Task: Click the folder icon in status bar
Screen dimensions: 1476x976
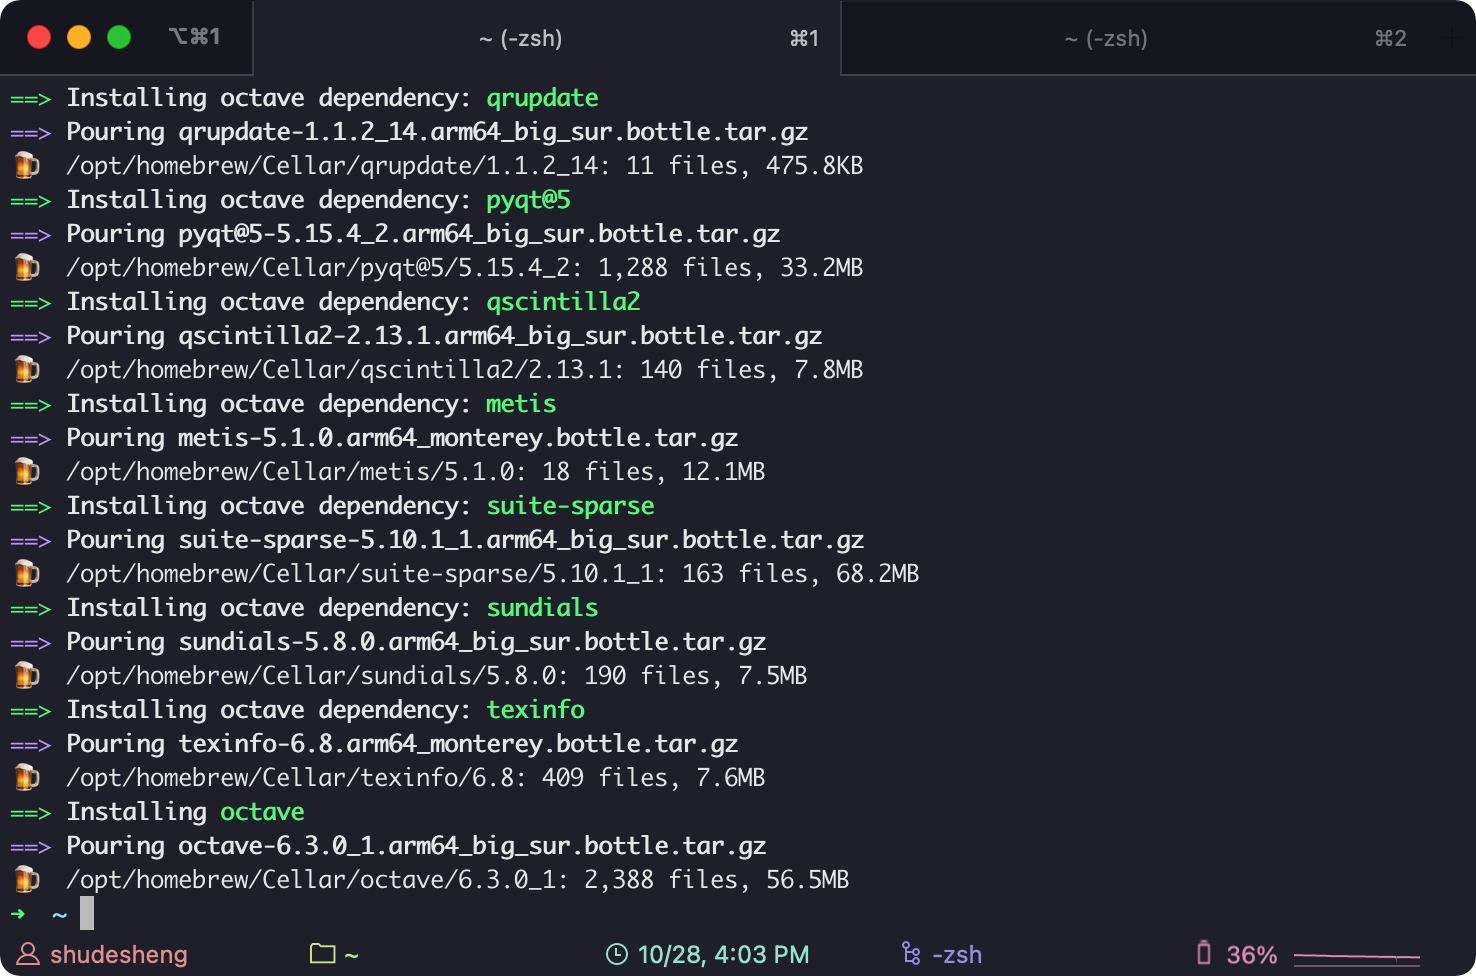Action: [x=322, y=954]
